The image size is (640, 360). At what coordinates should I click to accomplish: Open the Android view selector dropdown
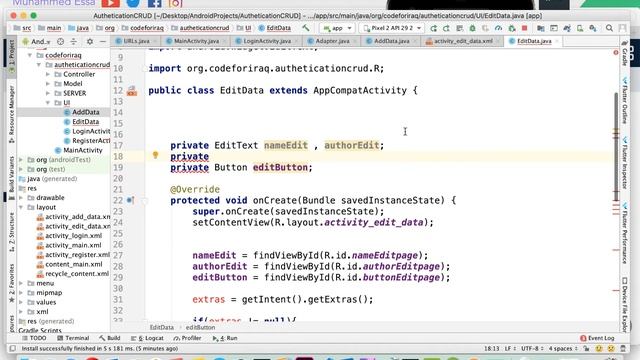(36, 42)
